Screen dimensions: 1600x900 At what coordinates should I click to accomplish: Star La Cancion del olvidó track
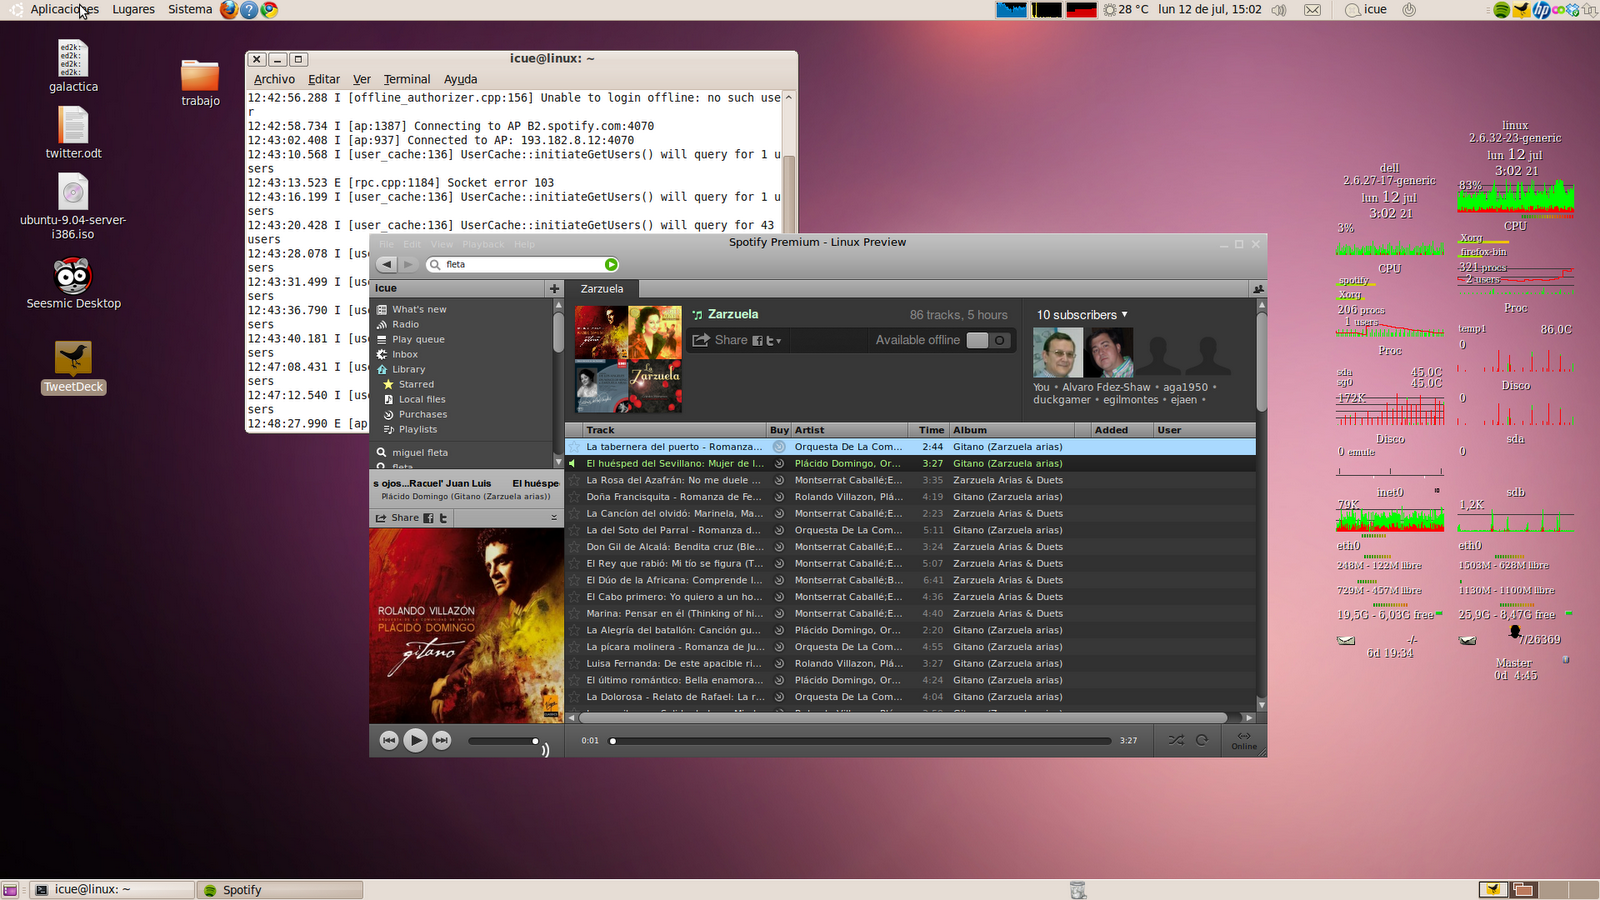(575, 514)
